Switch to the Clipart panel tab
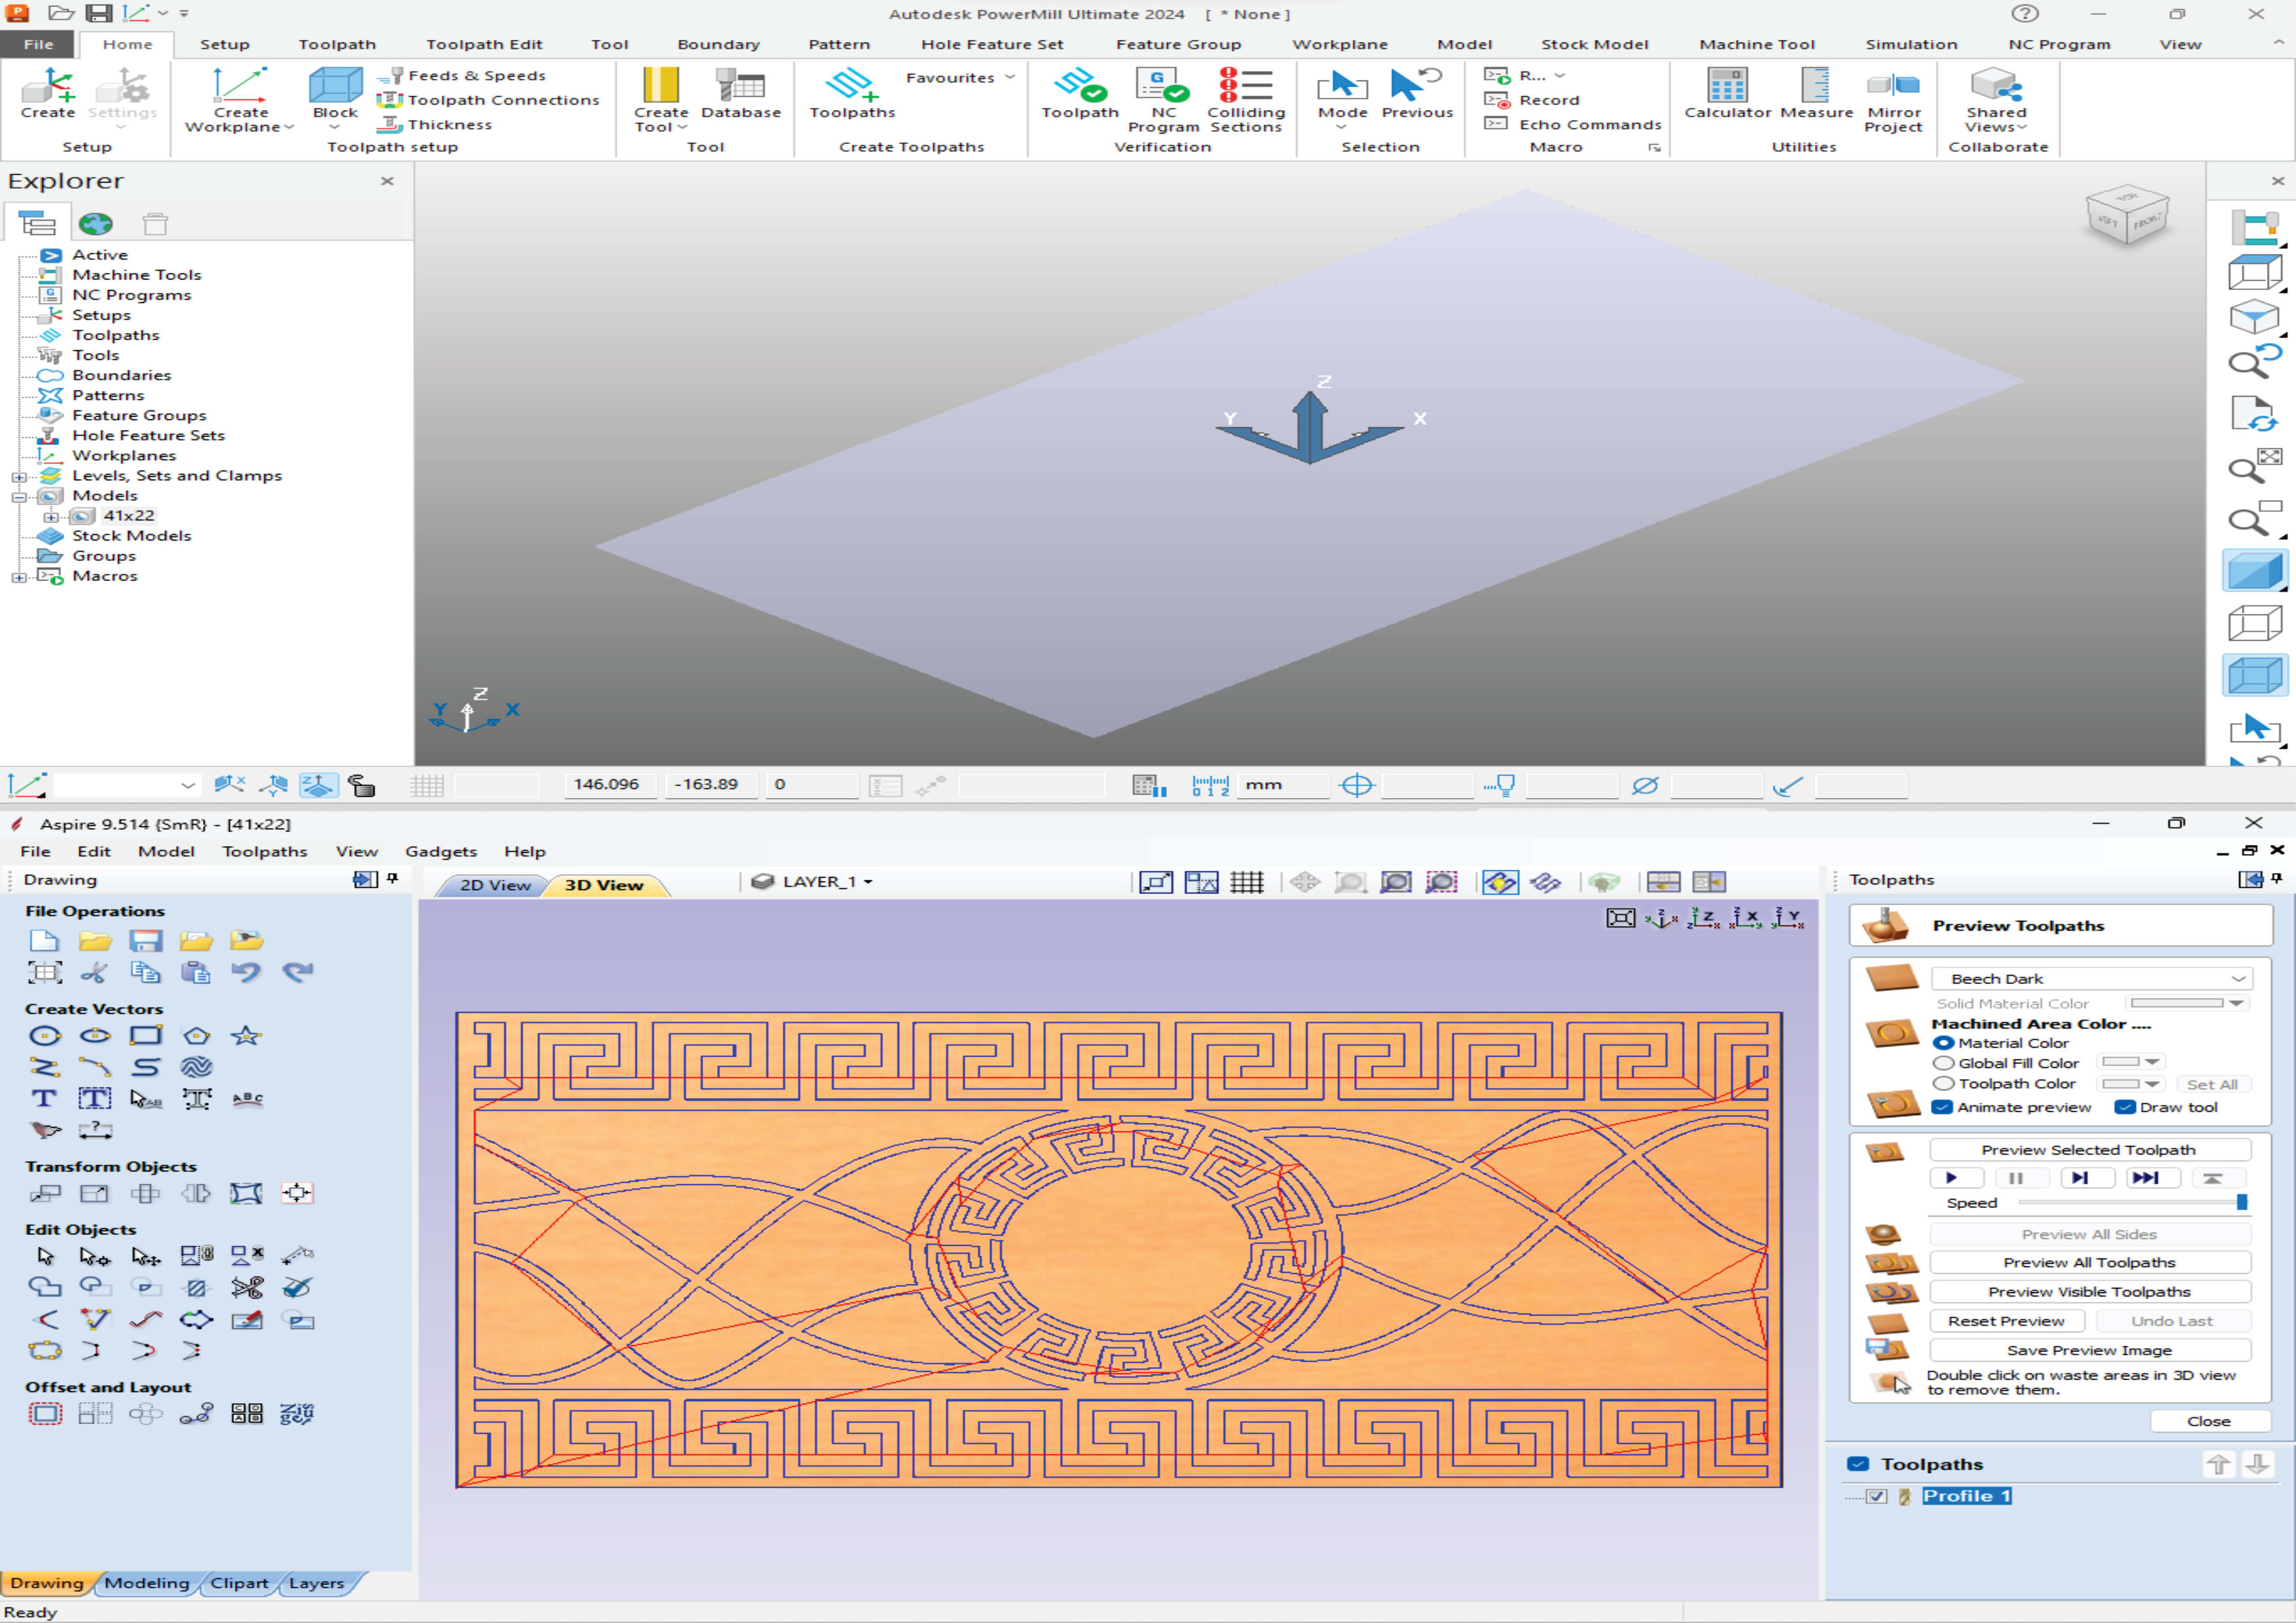Screen dimensions: 2296x1623 (239, 1583)
